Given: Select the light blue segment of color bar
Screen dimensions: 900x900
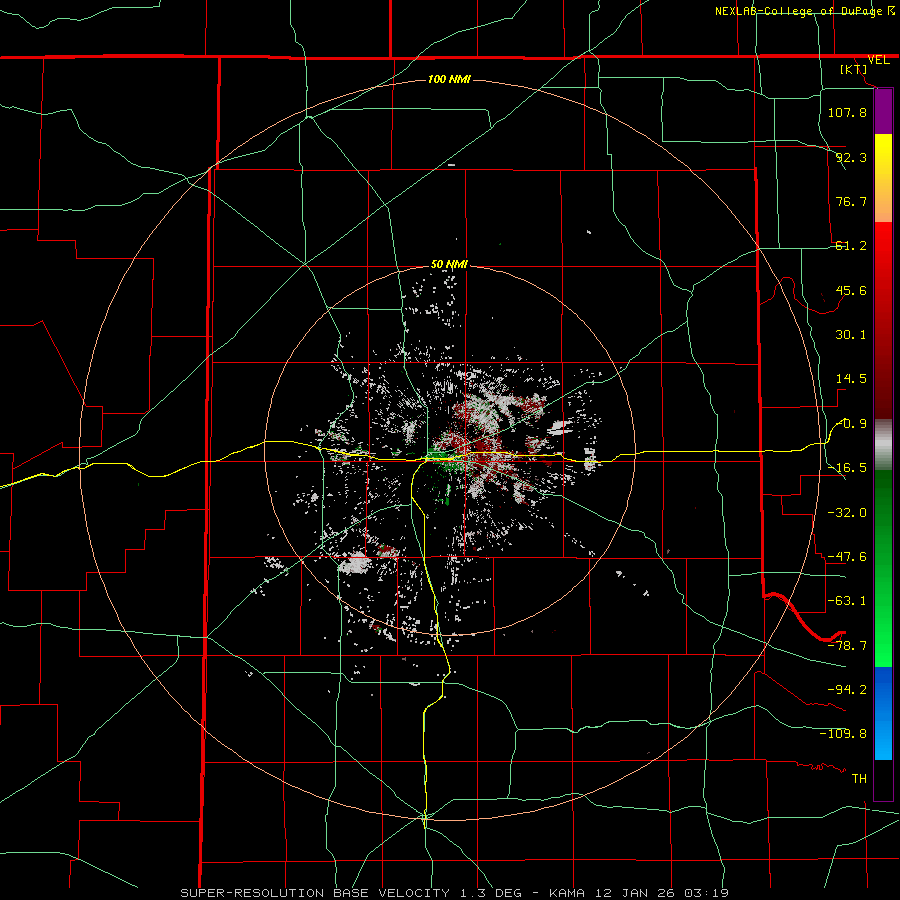Looking at the screenshot, I should [883, 740].
